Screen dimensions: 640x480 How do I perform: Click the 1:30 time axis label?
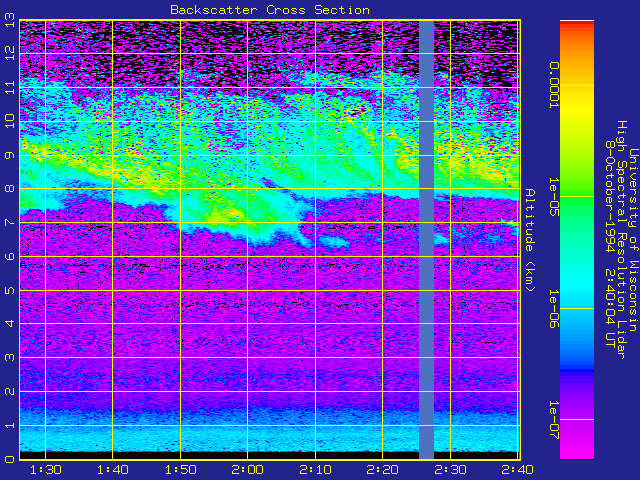tap(46, 470)
